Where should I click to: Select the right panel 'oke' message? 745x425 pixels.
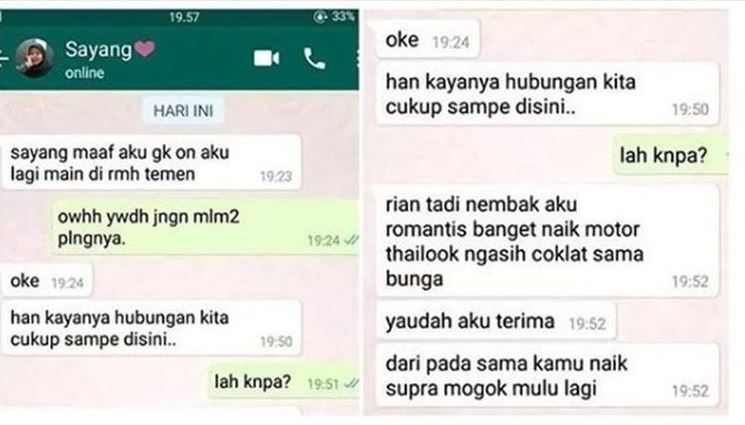pyautogui.click(x=428, y=40)
